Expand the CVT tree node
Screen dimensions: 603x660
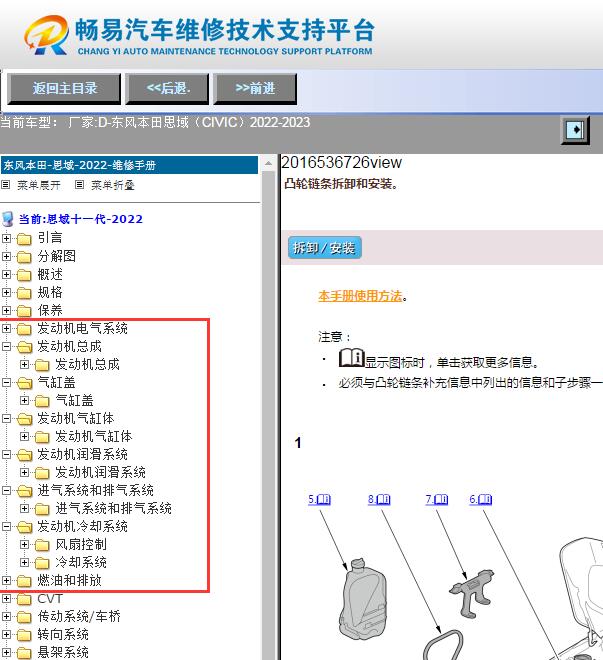(6, 599)
